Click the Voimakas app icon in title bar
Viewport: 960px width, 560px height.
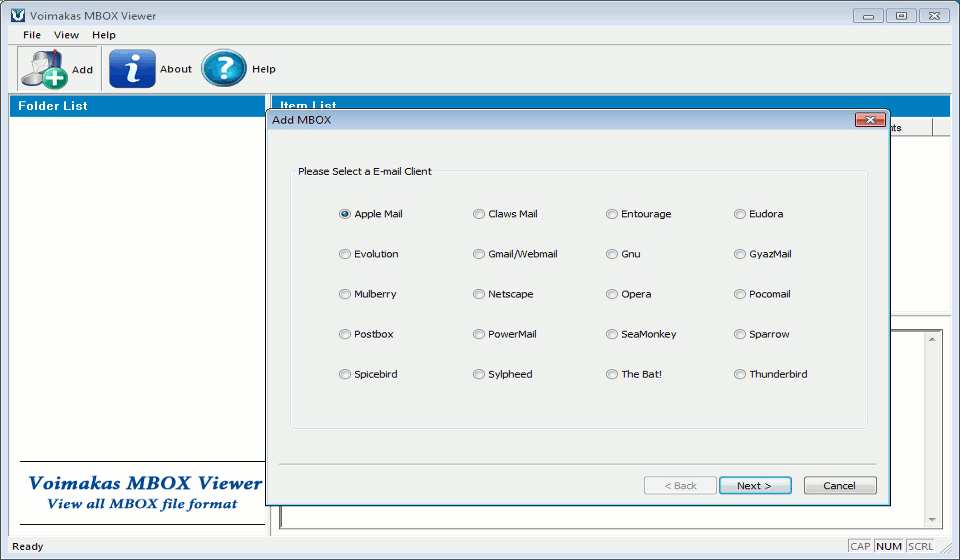(x=18, y=15)
